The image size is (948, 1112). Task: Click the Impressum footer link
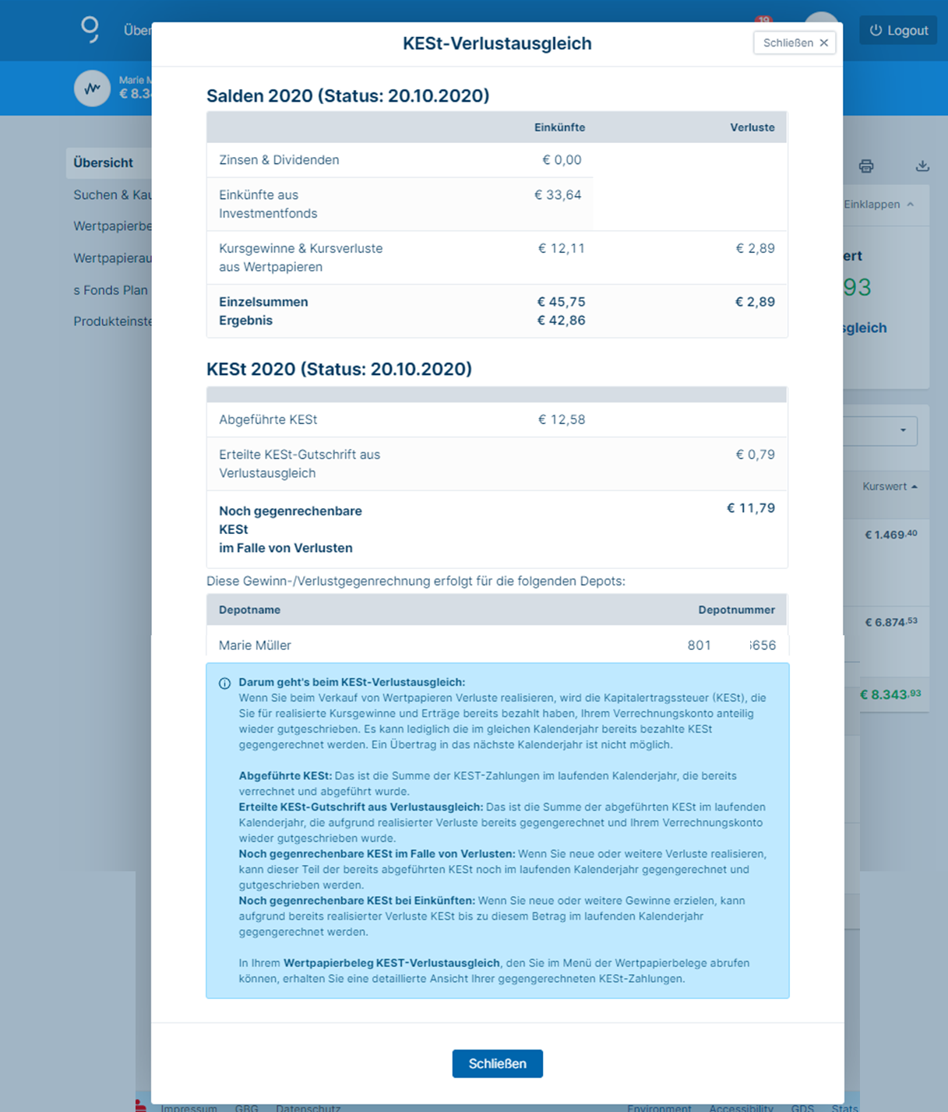(189, 1107)
